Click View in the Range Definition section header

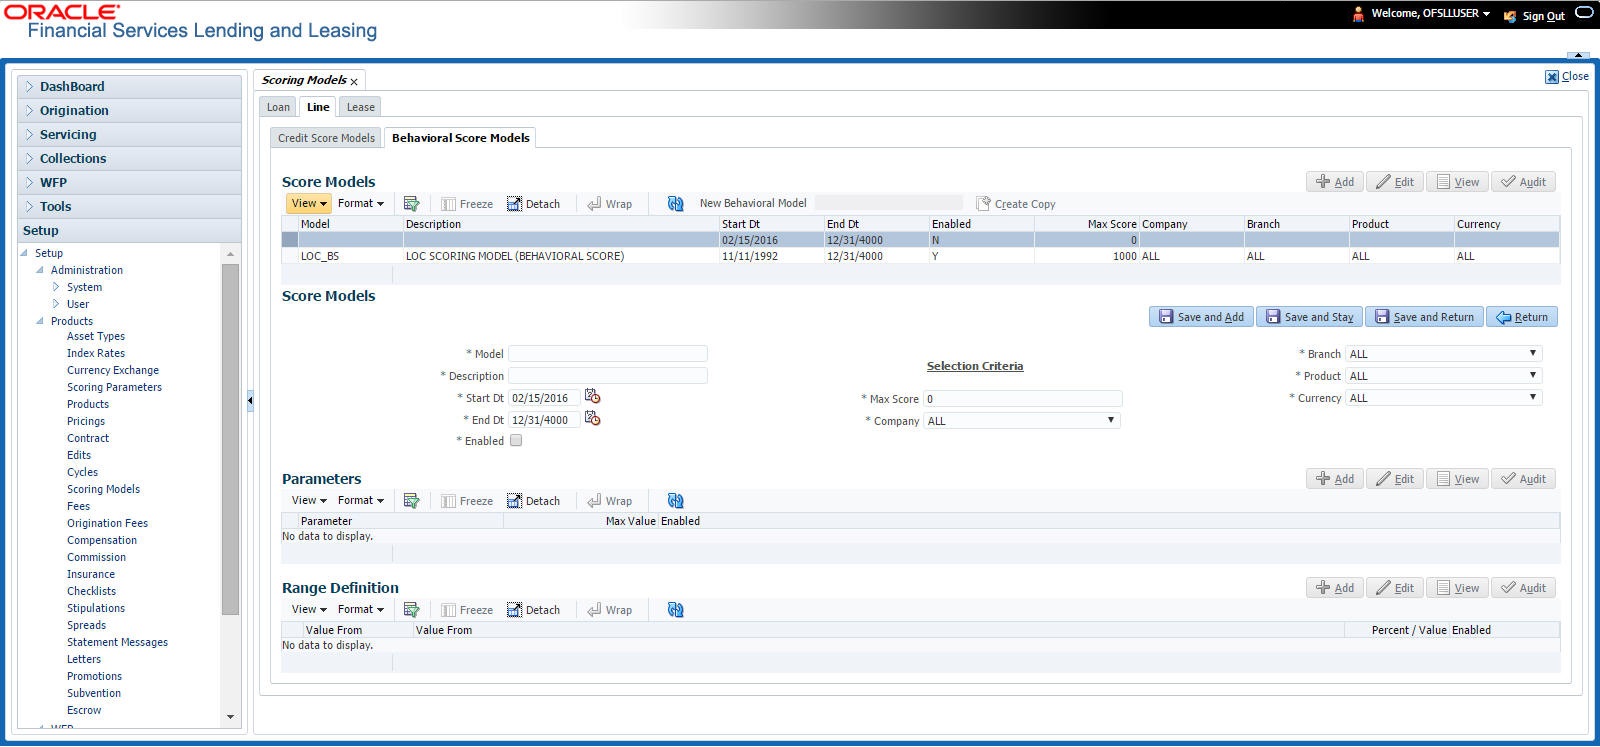tap(1457, 588)
